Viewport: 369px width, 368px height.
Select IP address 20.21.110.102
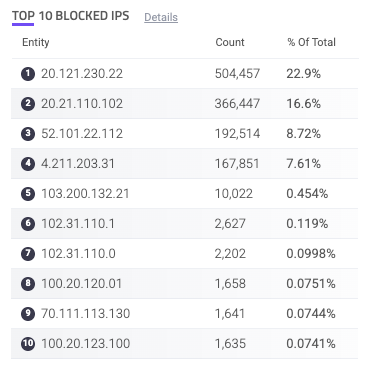point(82,104)
